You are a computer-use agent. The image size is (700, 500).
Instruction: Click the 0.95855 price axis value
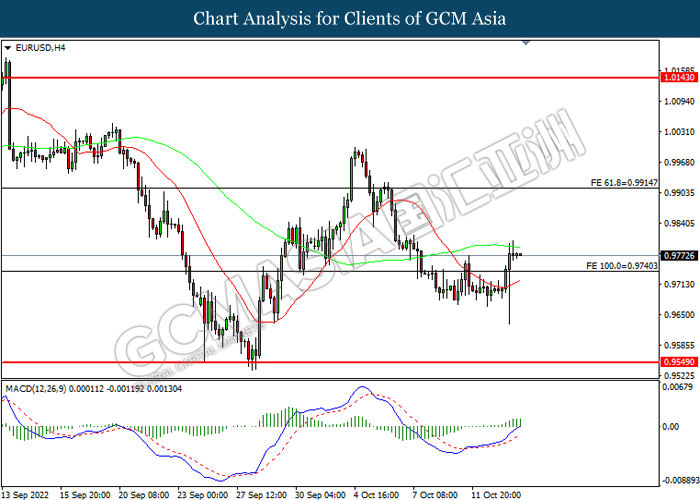click(680, 346)
